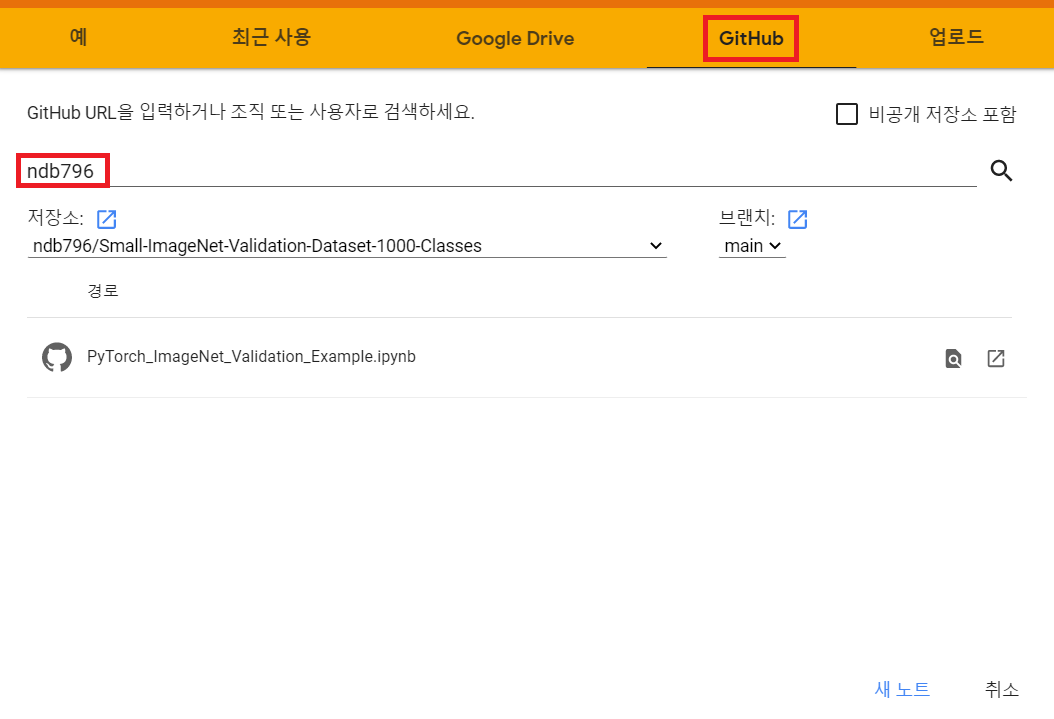Open notebook in new tab icon
The image size is (1054, 719).
996,359
